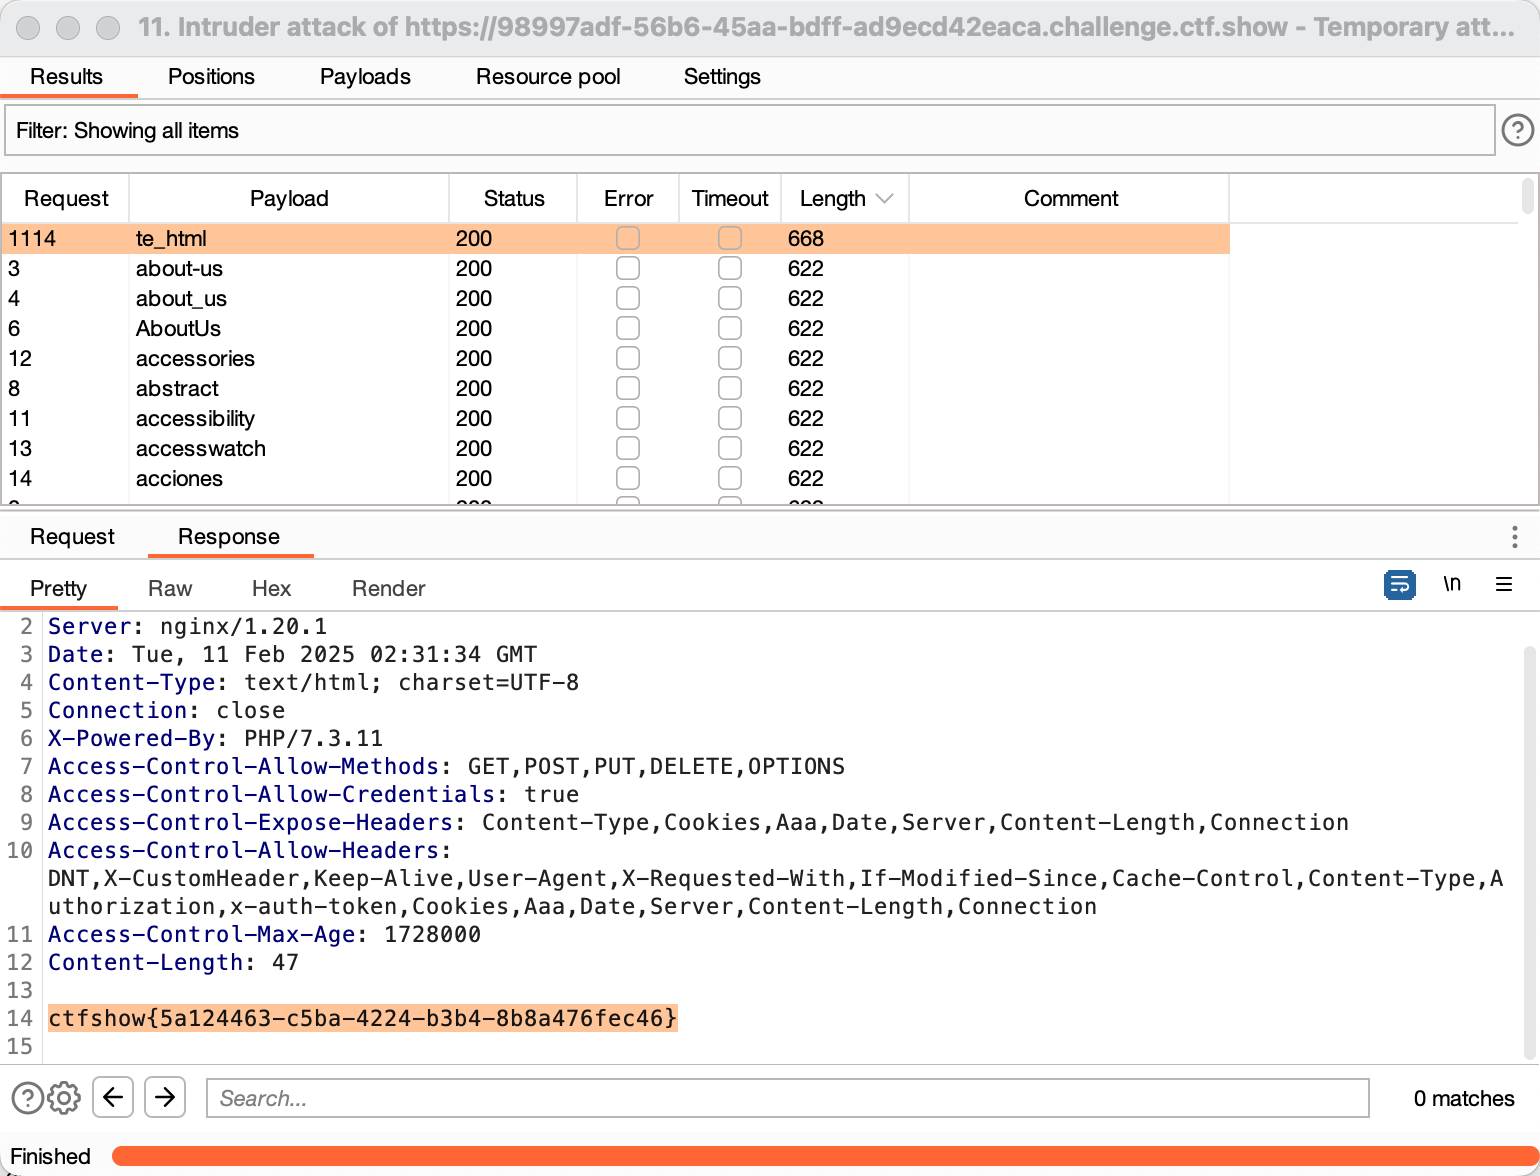Select the acciones payload row
This screenshot has height=1176, width=1540.
[x=616, y=478]
